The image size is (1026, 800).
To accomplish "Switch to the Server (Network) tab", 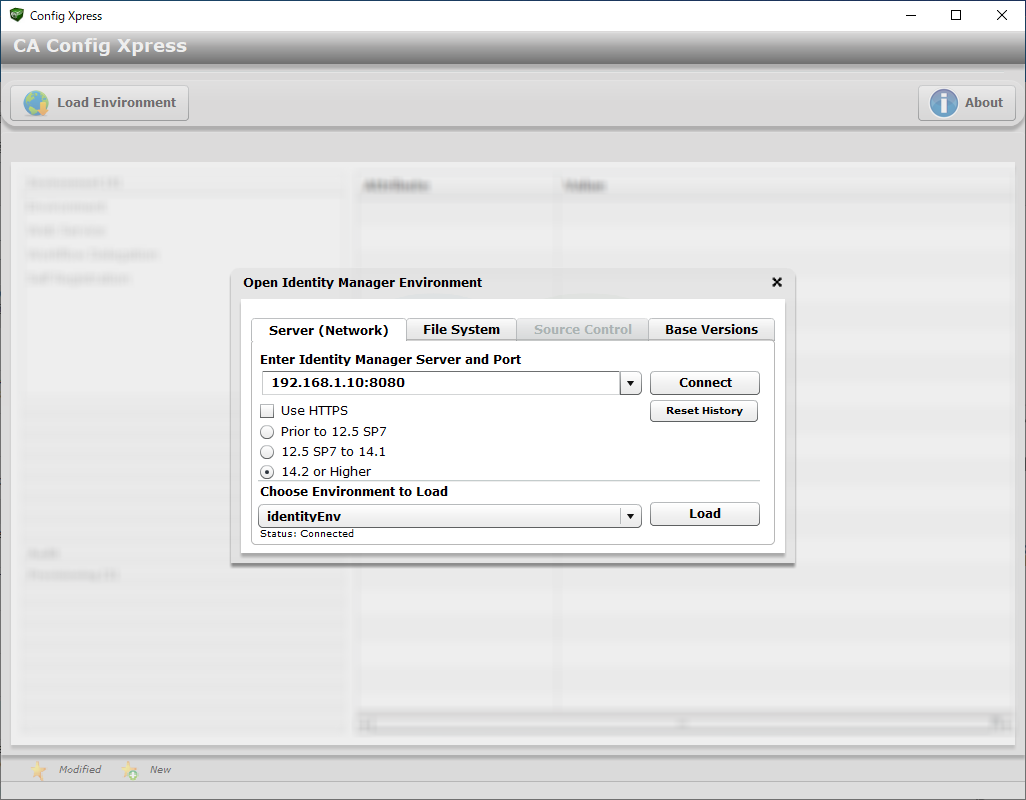I will (x=328, y=330).
